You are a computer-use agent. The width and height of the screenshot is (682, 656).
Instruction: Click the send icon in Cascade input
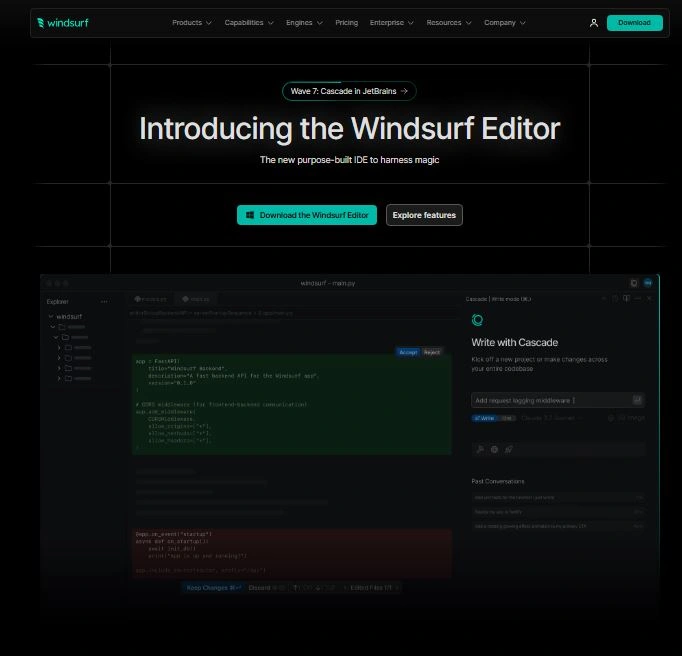point(637,400)
